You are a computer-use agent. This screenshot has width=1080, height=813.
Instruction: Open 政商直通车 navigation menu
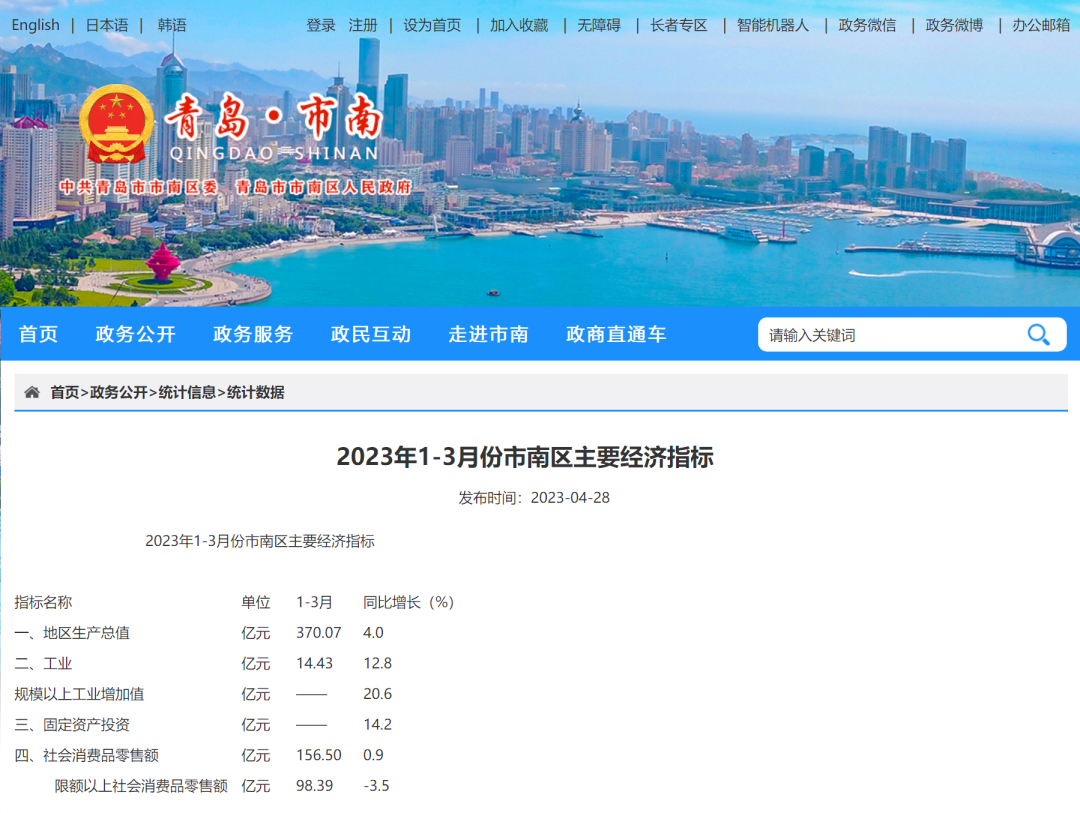(x=616, y=334)
